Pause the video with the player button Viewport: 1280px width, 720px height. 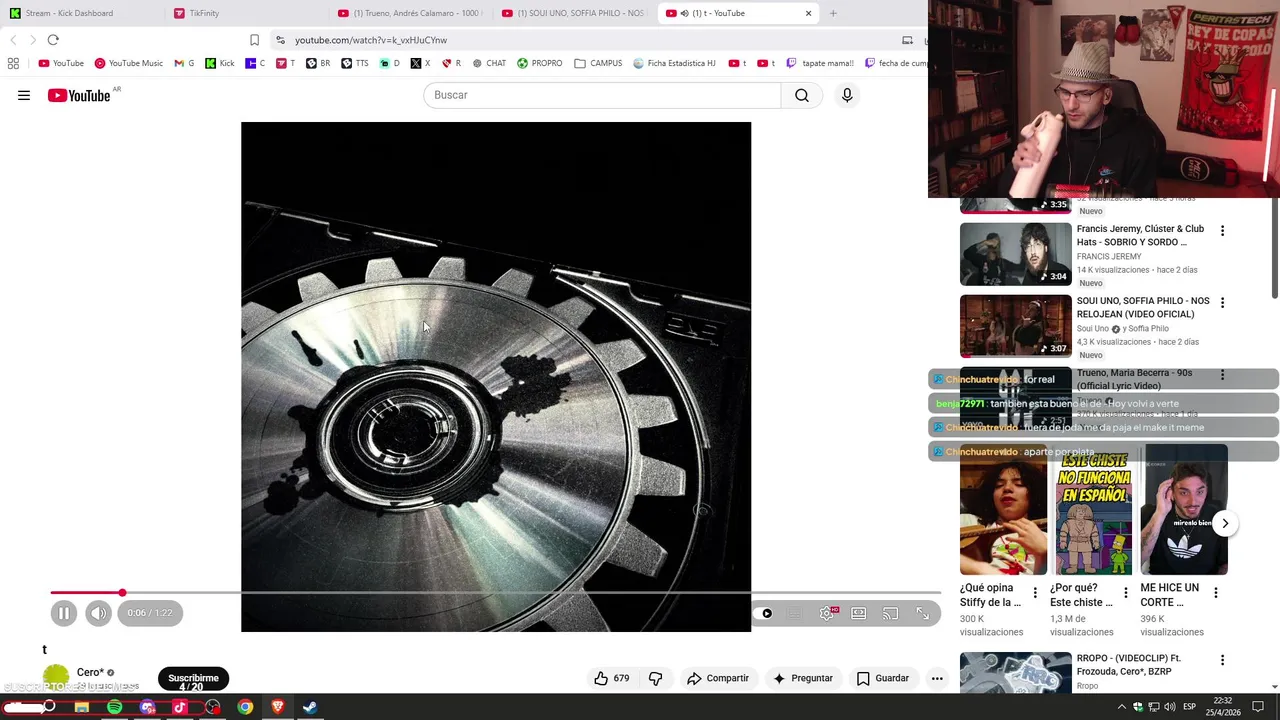(x=63, y=613)
